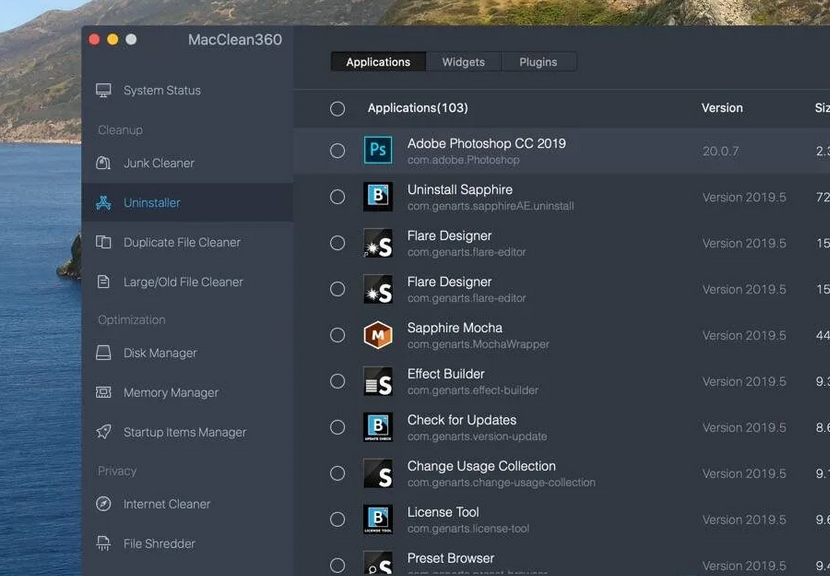Click com.adobe.Photoshop bundle identifier

[463, 160]
